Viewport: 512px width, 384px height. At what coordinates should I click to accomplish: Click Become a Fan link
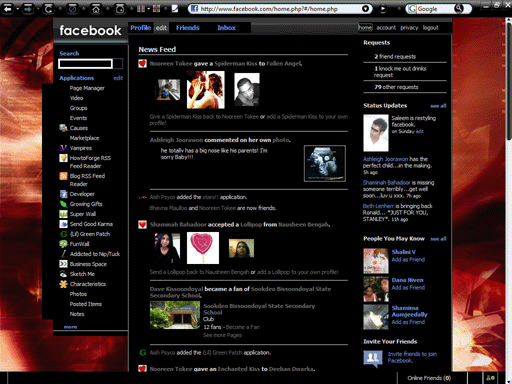[x=243, y=327]
